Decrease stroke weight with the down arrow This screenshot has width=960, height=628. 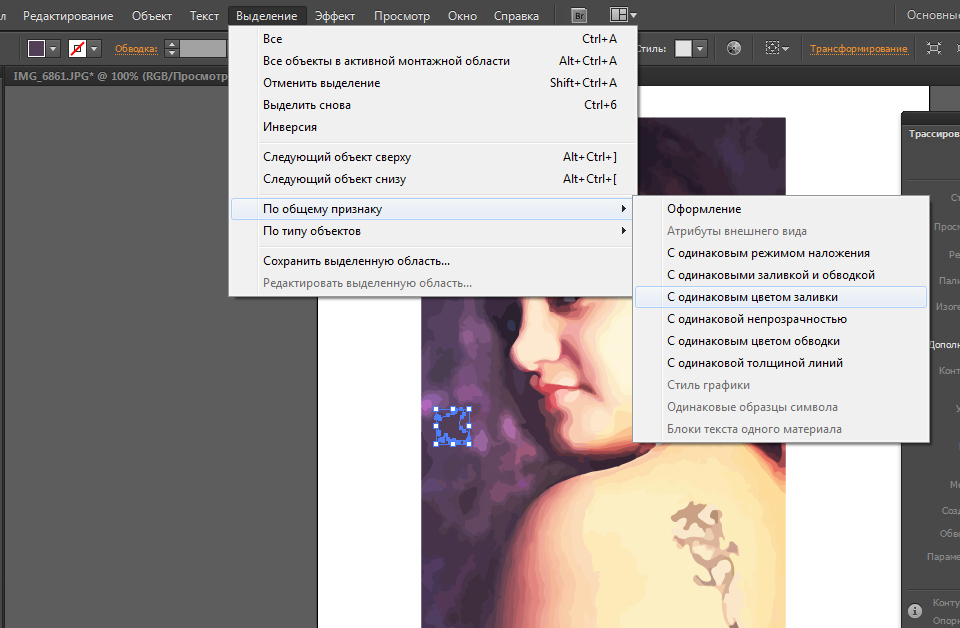click(172, 53)
